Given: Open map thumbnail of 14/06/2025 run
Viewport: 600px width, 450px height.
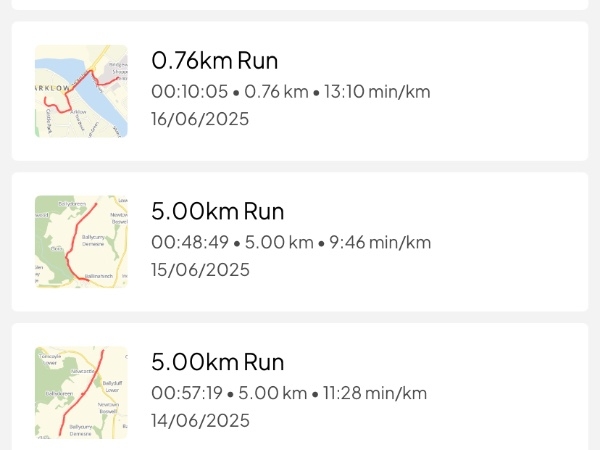Looking at the screenshot, I should (81, 393).
